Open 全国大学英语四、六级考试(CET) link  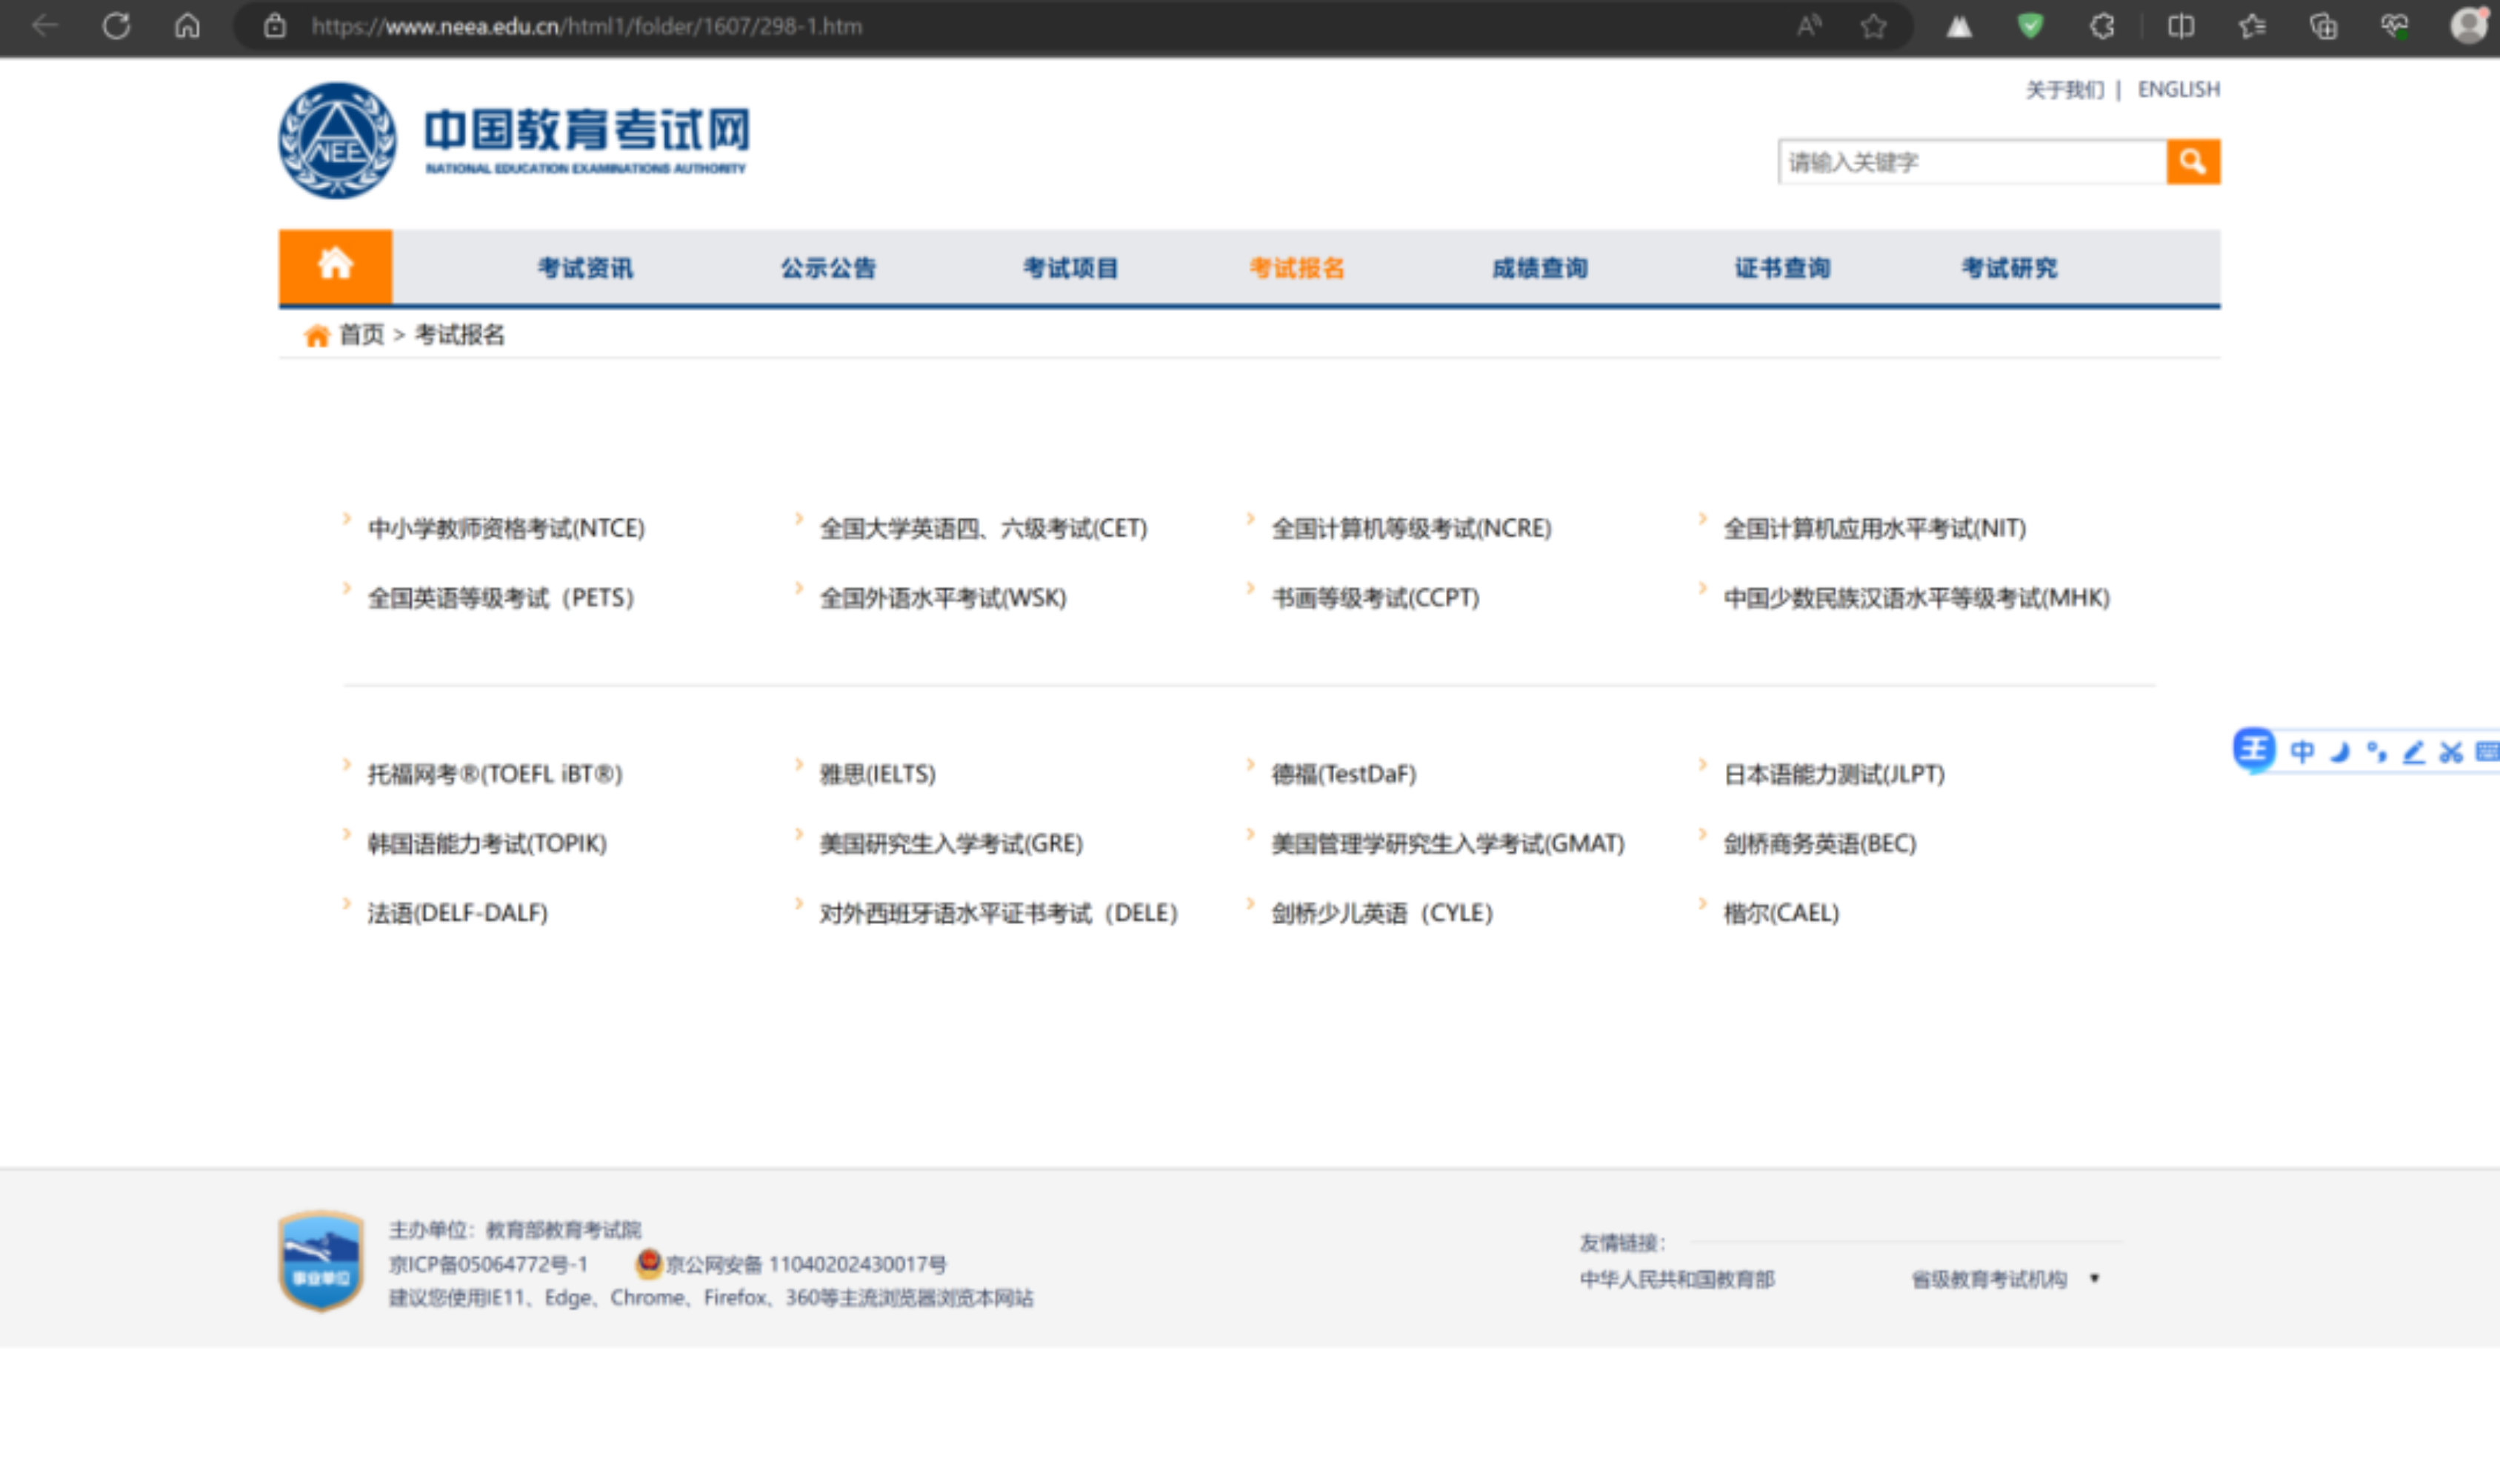pos(983,528)
